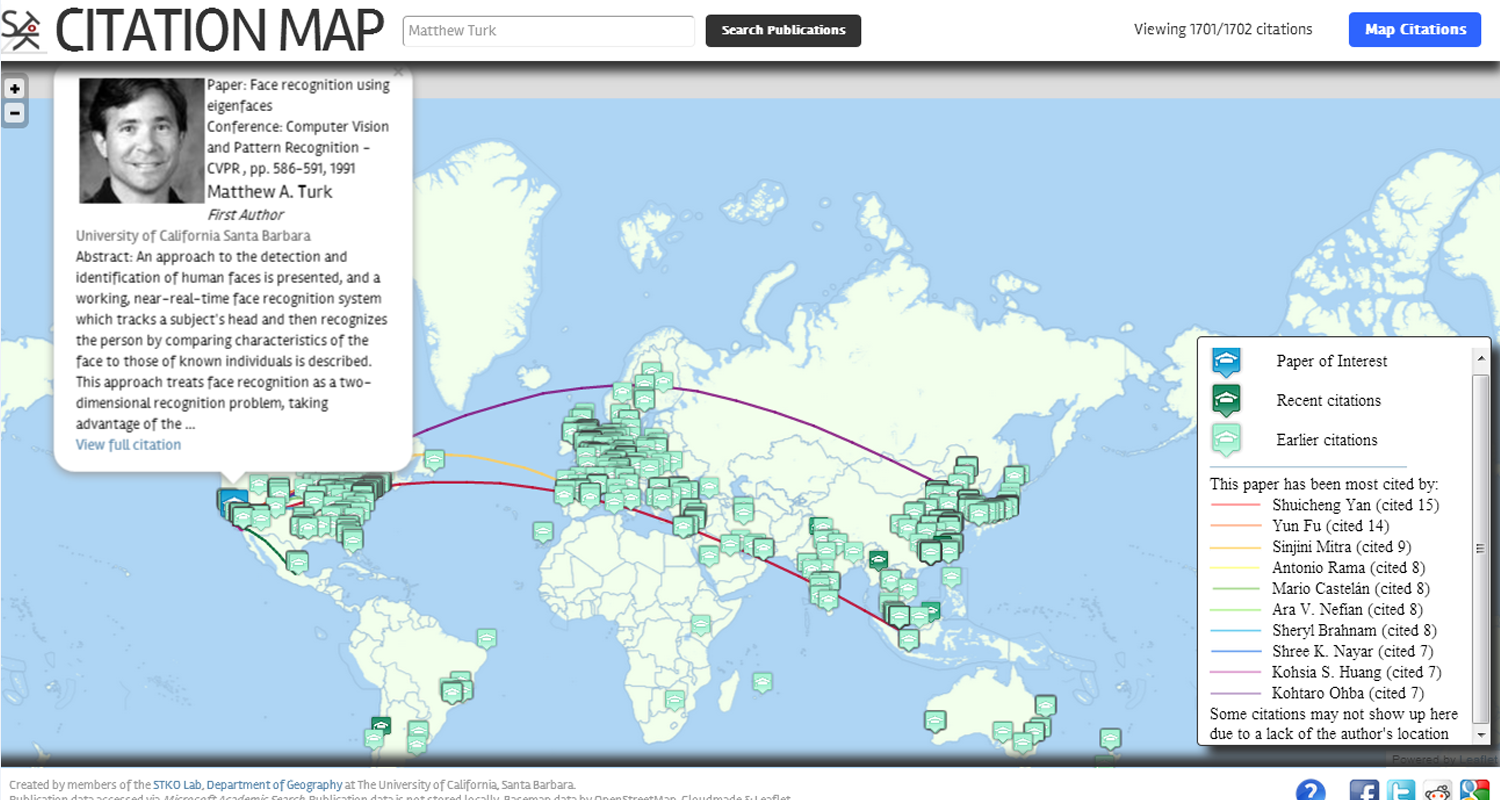
Task: Share the map on Twitter
Action: 1401,791
